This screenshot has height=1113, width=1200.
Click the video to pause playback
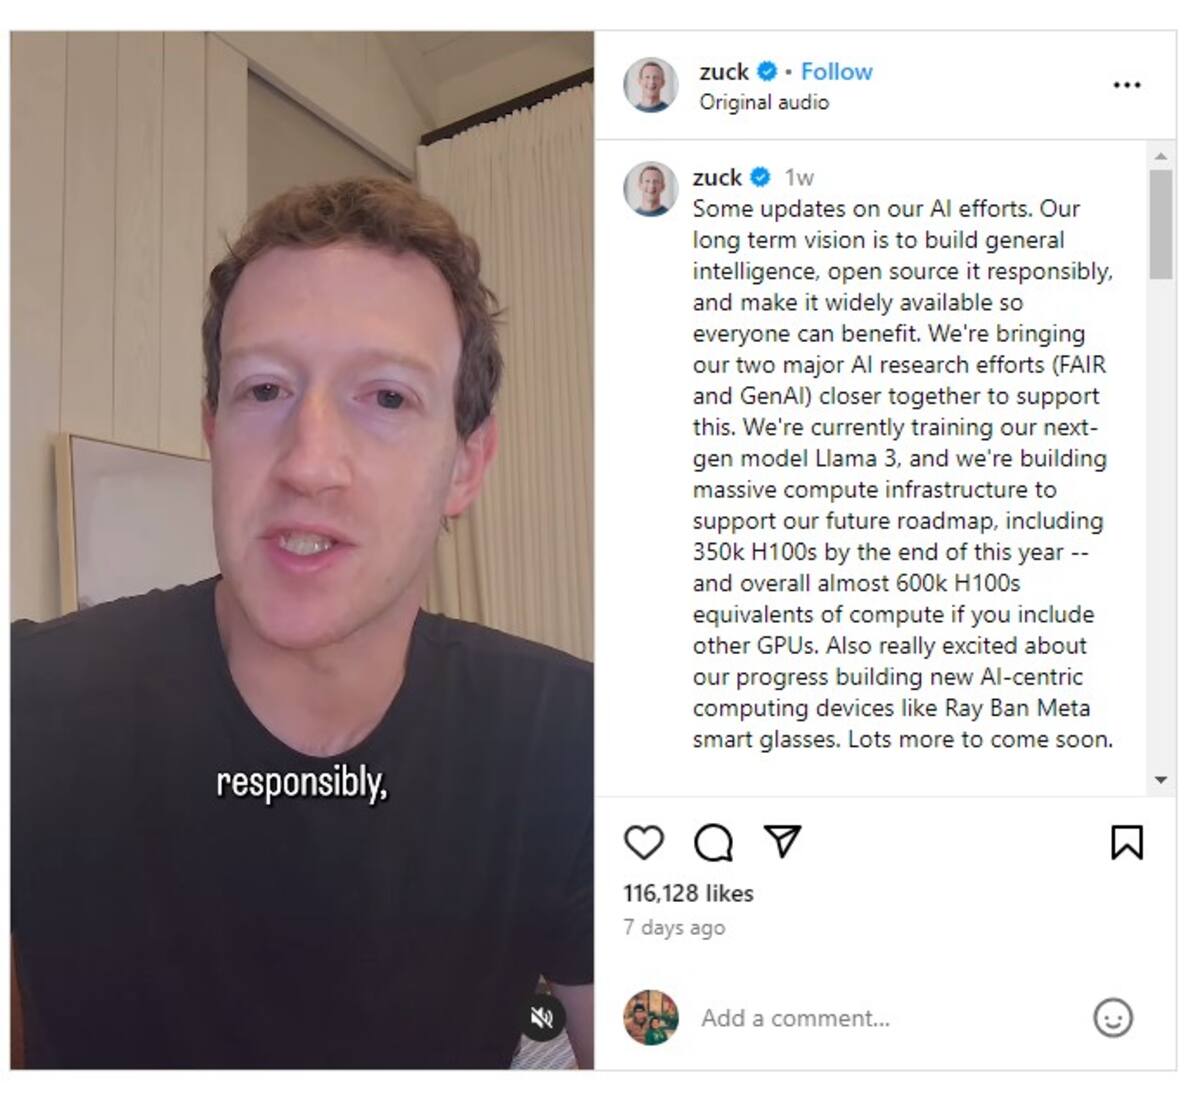302,550
